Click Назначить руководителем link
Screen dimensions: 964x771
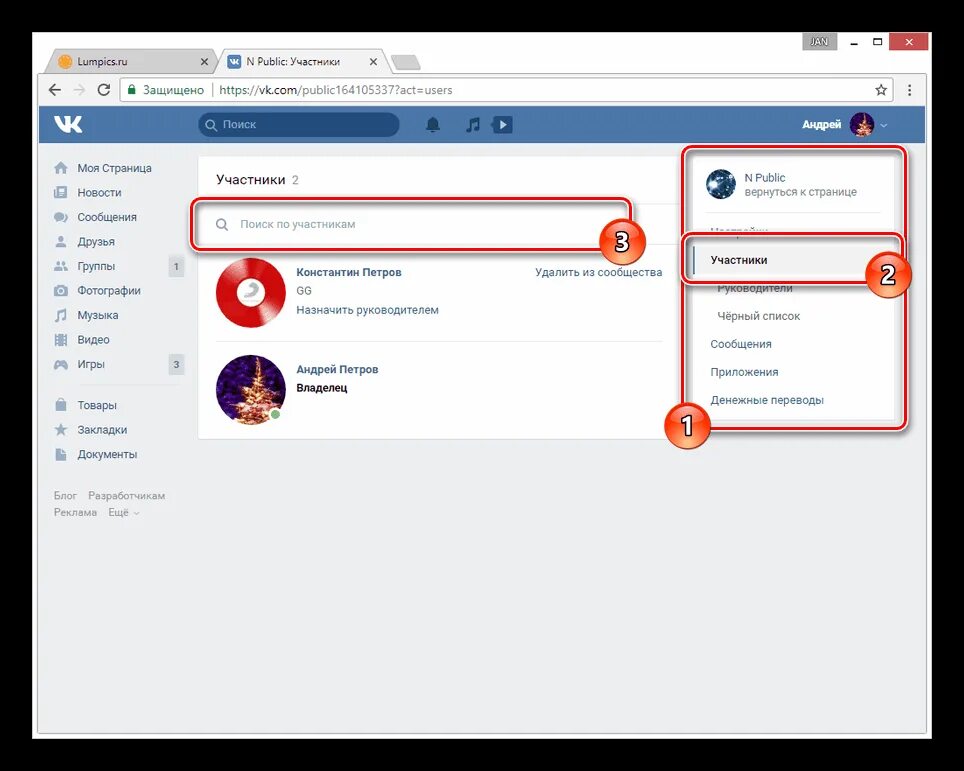(367, 310)
